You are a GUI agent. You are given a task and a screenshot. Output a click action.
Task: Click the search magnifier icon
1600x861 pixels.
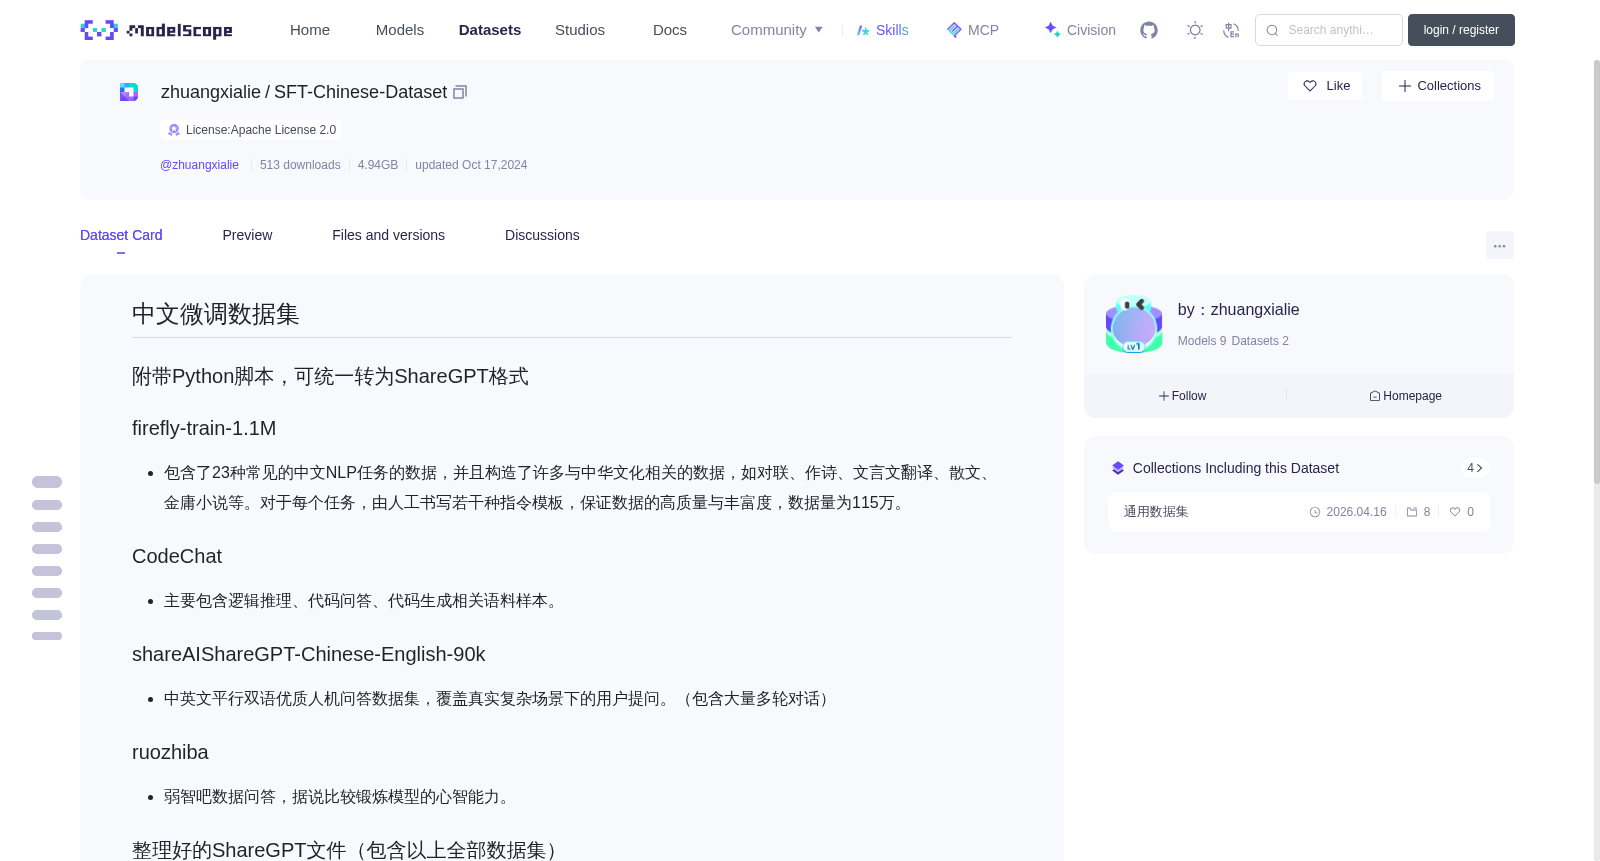(1272, 30)
